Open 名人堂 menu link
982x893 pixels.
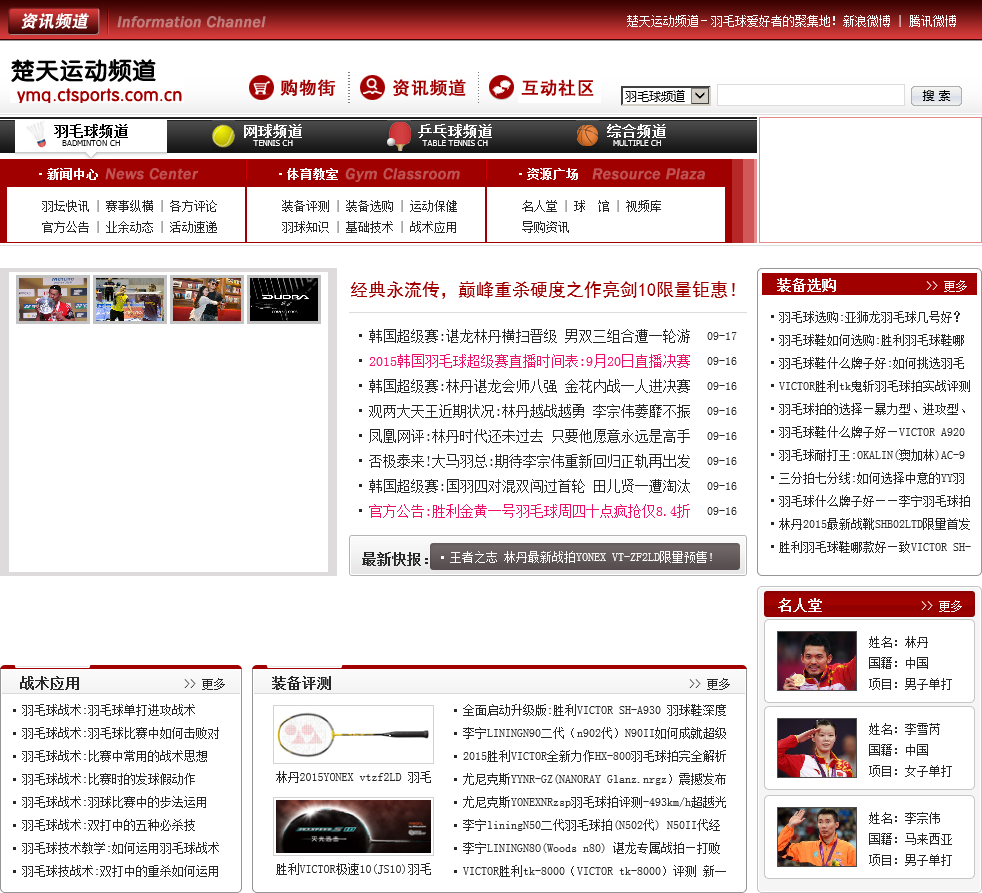(539, 206)
